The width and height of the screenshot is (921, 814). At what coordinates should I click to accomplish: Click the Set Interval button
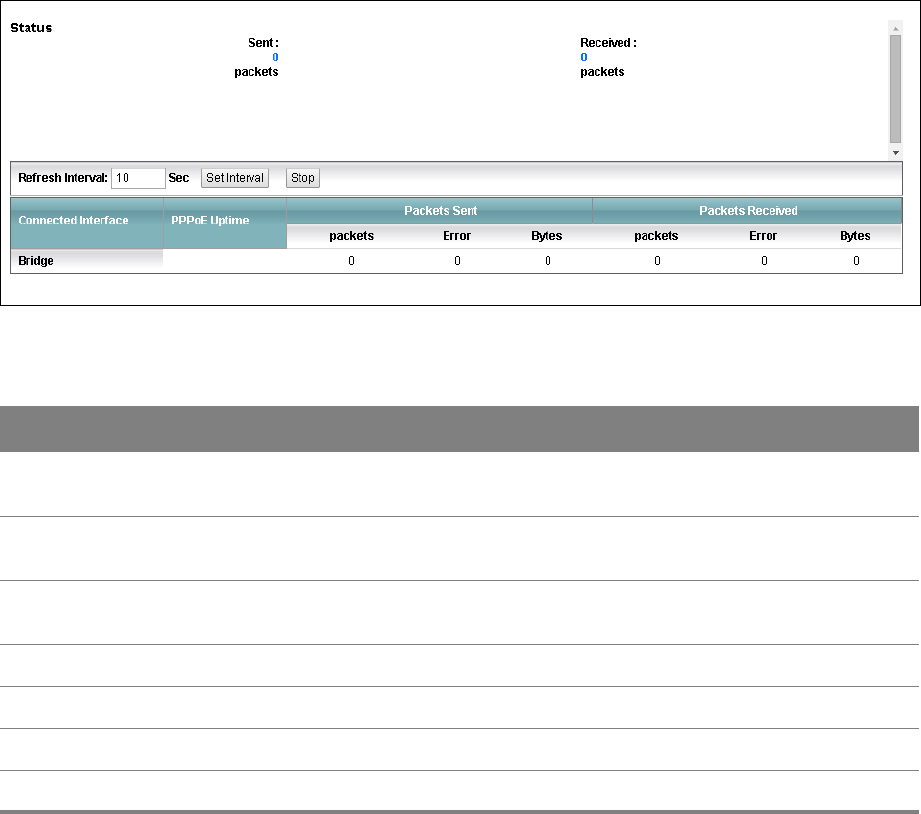[x=235, y=178]
